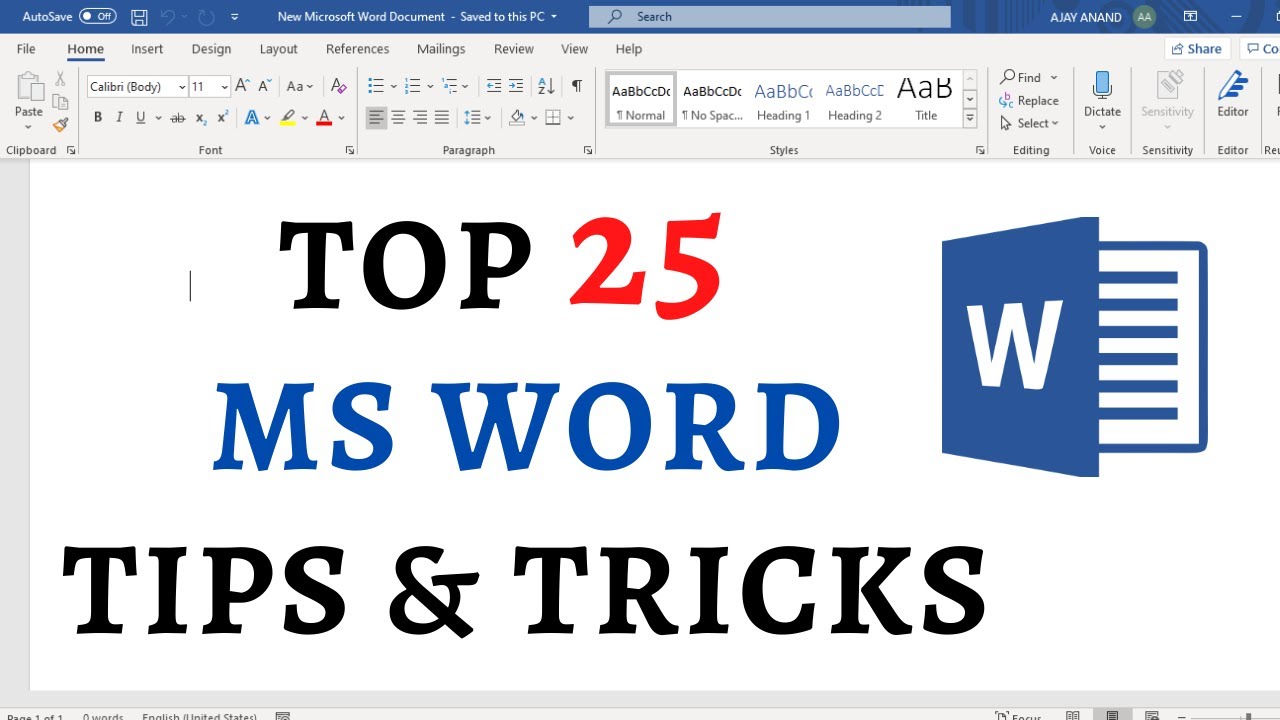This screenshot has width=1280, height=720.
Task: Open the Help tab
Action: (629, 49)
